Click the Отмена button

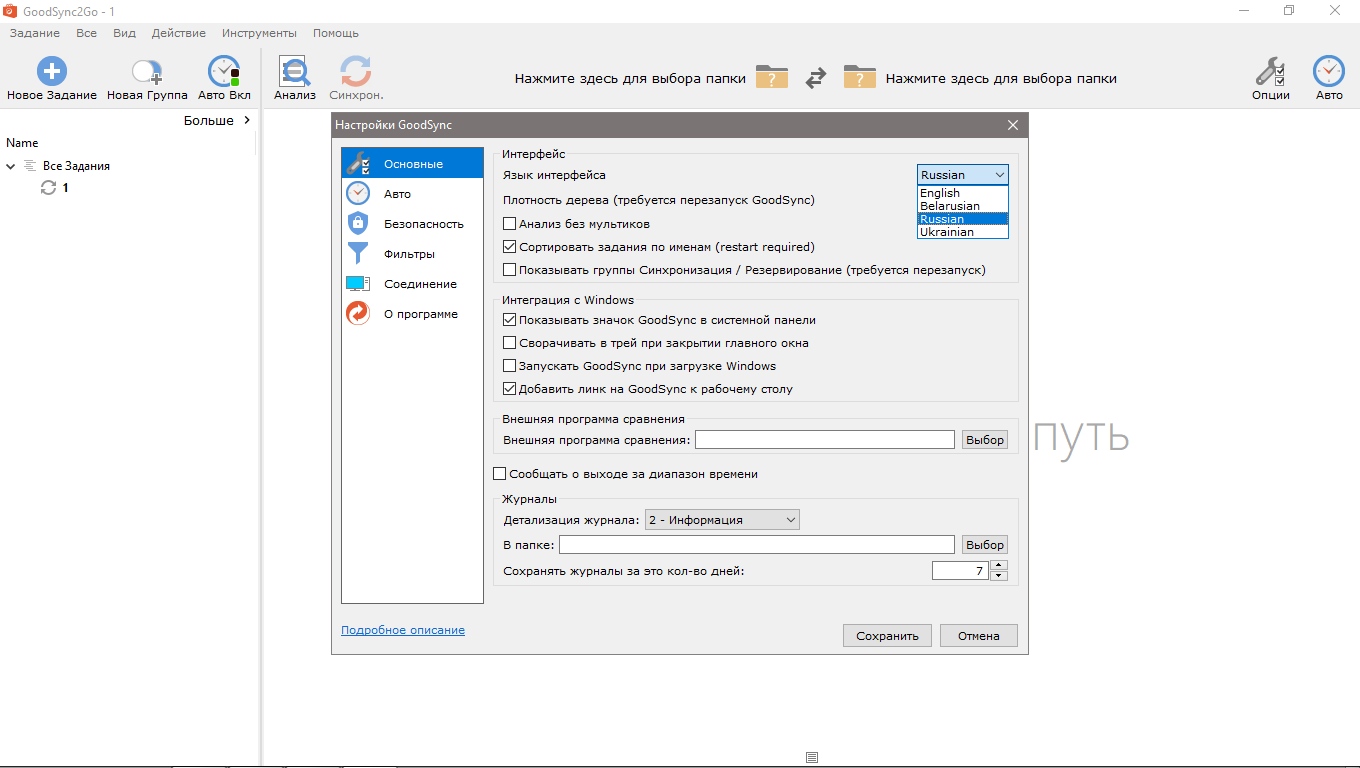[978, 636]
